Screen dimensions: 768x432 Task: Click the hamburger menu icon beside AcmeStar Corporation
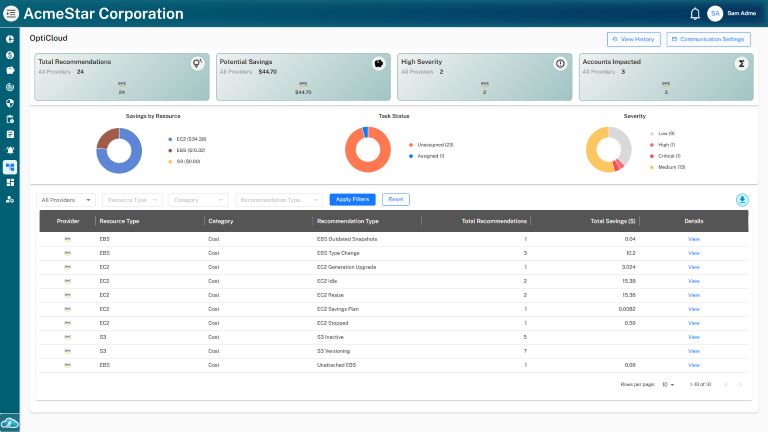tap(10, 13)
